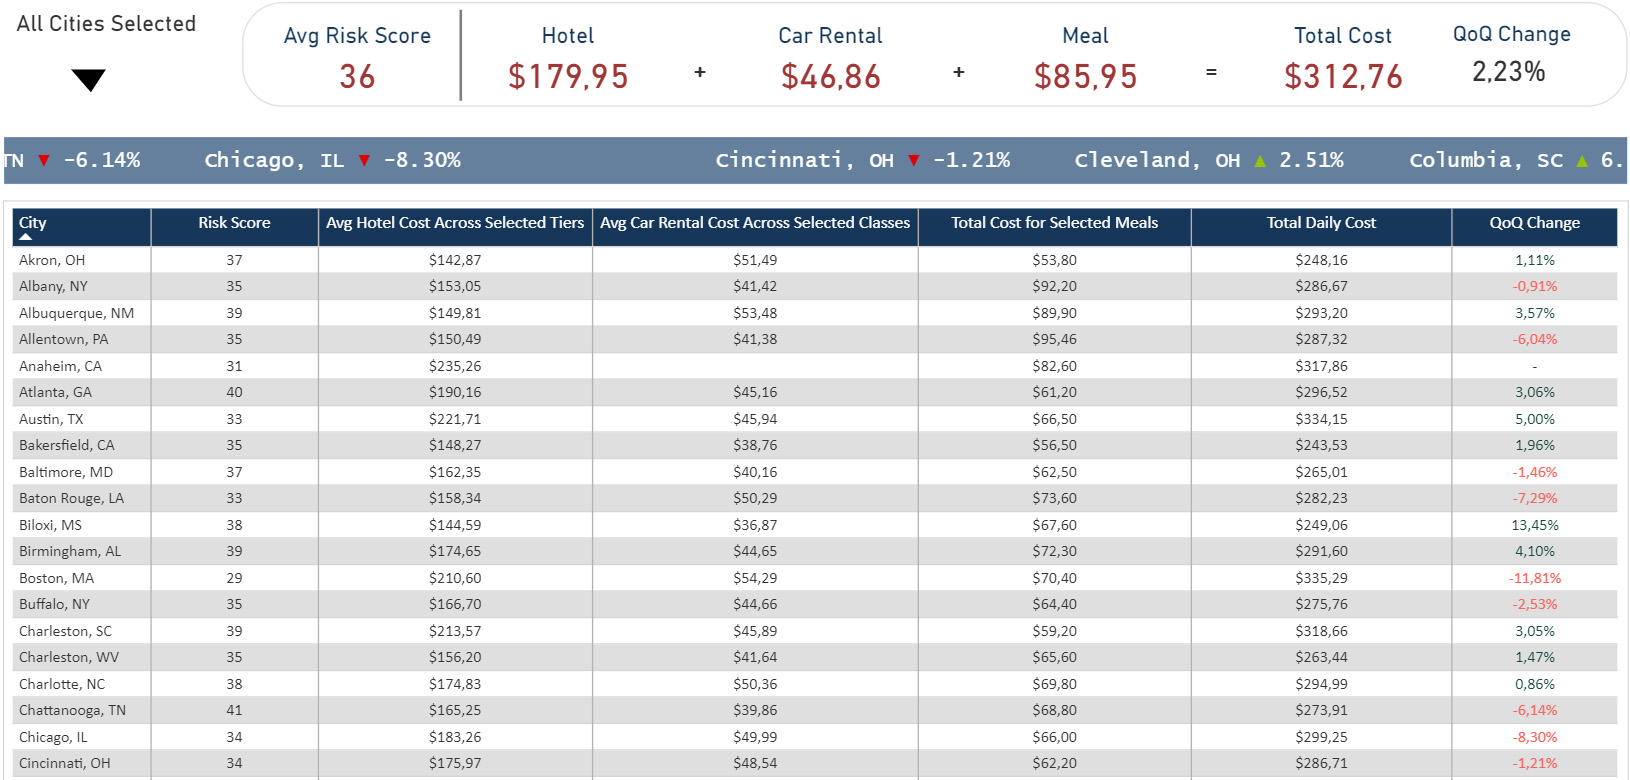The image size is (1630, 780).
Task: Sort table by Risk Score column header
Action: coord(234,223)
